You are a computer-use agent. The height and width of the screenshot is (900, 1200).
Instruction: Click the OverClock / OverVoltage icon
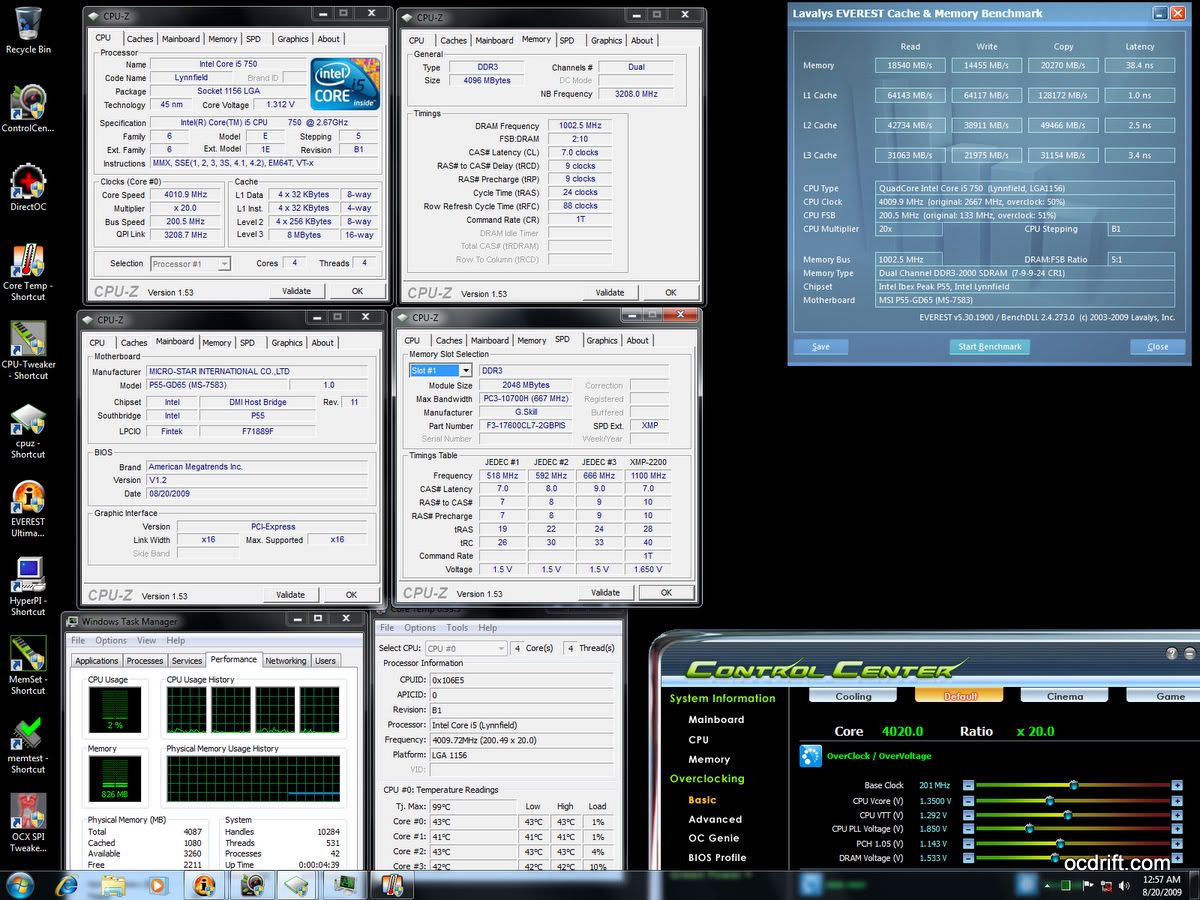pyautogui.click(x=810, y=756)
